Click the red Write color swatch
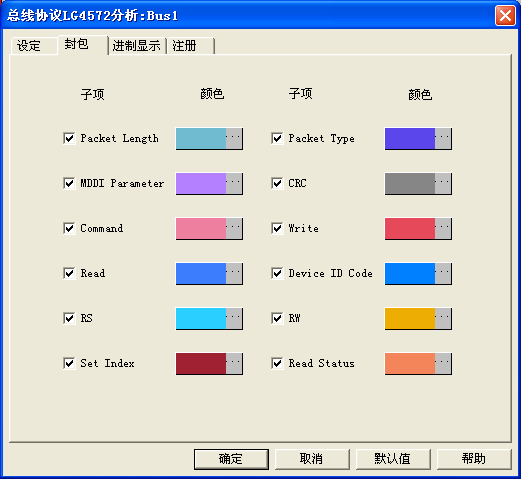The height and width of the screenshot is (479, 521). pyautogui.click(x=410, y=228)
